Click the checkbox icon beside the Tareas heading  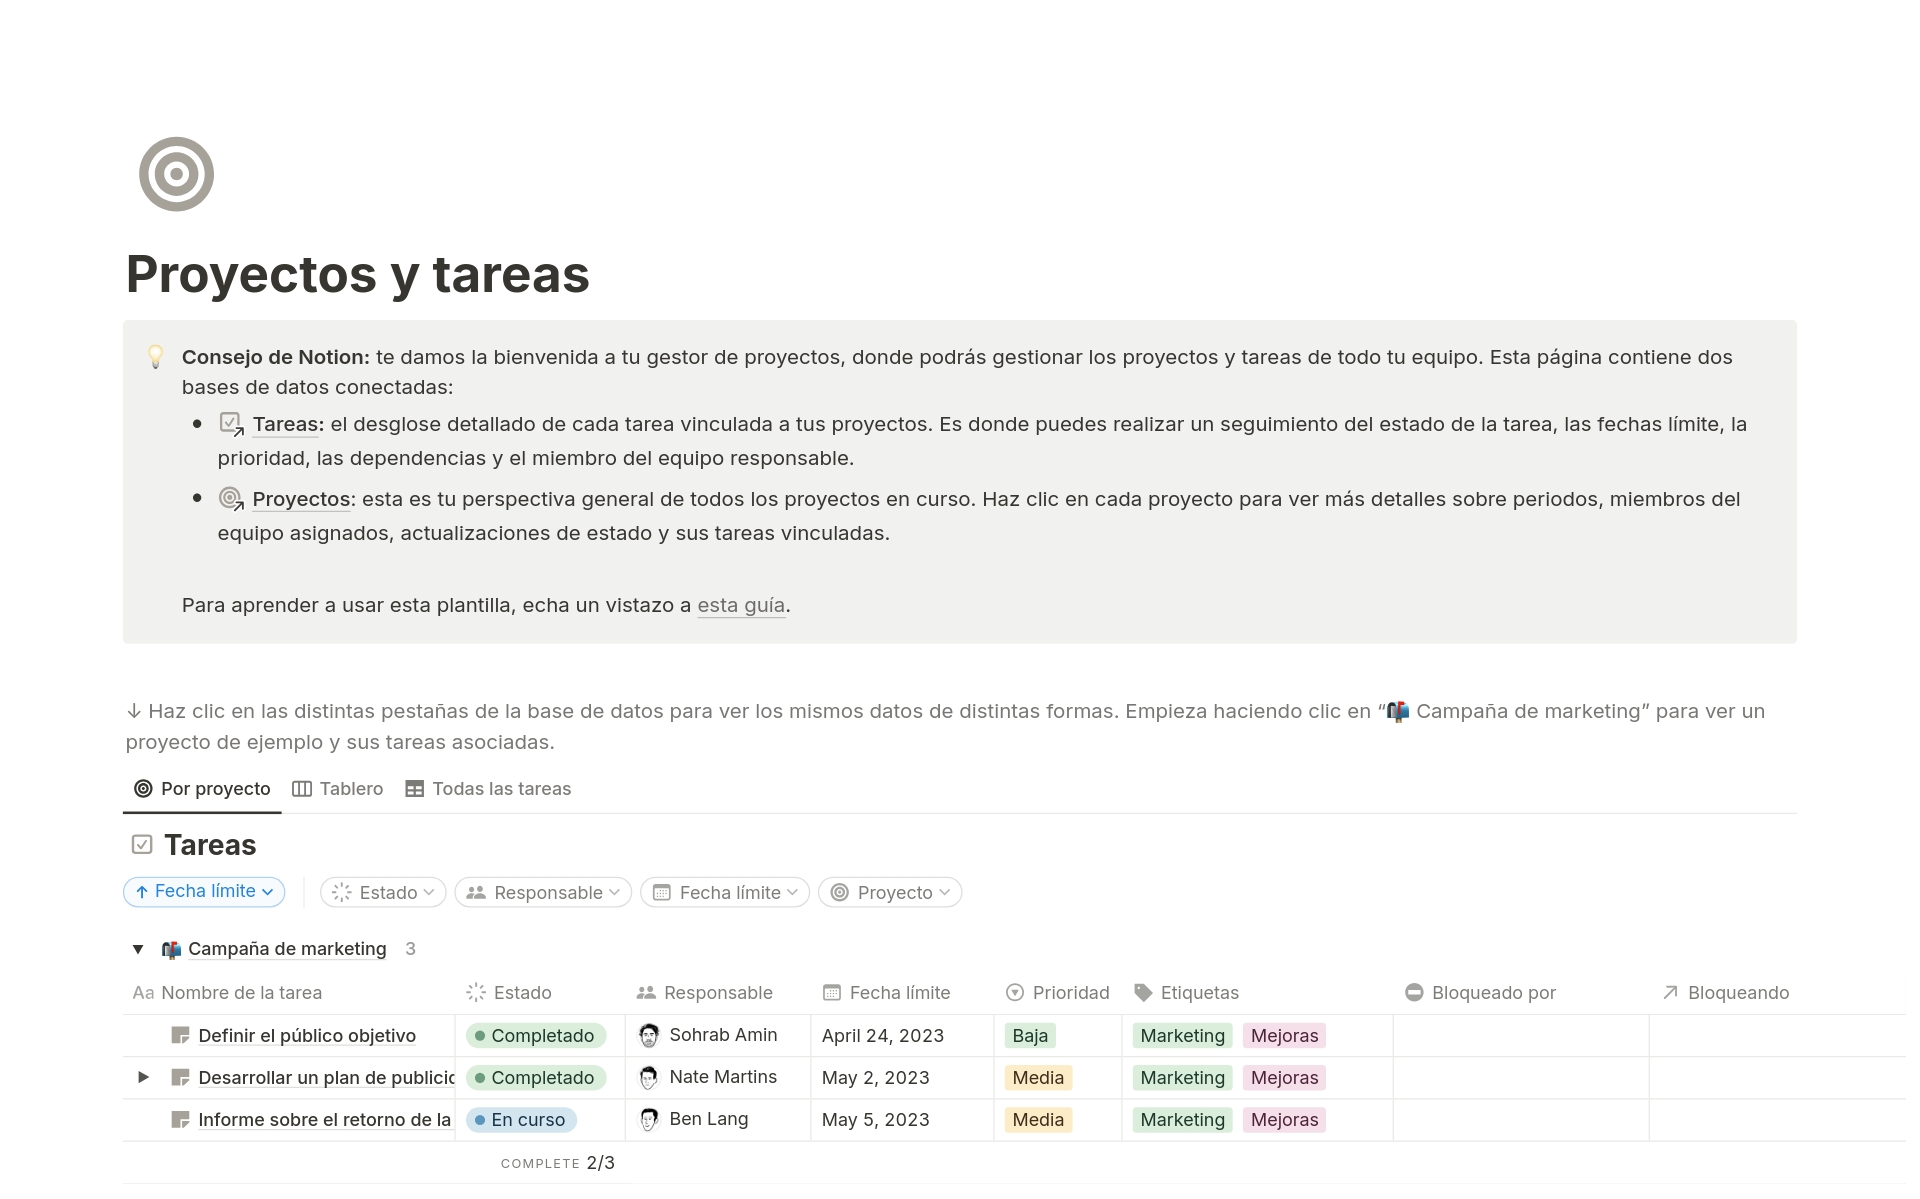point(141,844)
